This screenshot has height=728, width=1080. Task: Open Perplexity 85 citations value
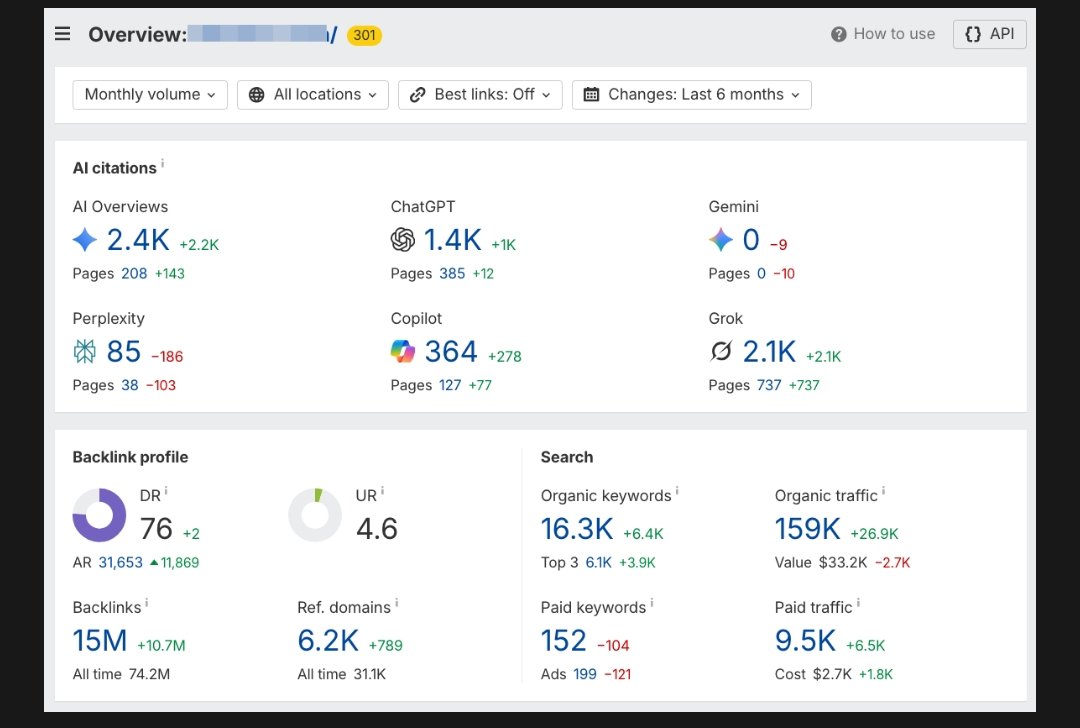[124, 351]
